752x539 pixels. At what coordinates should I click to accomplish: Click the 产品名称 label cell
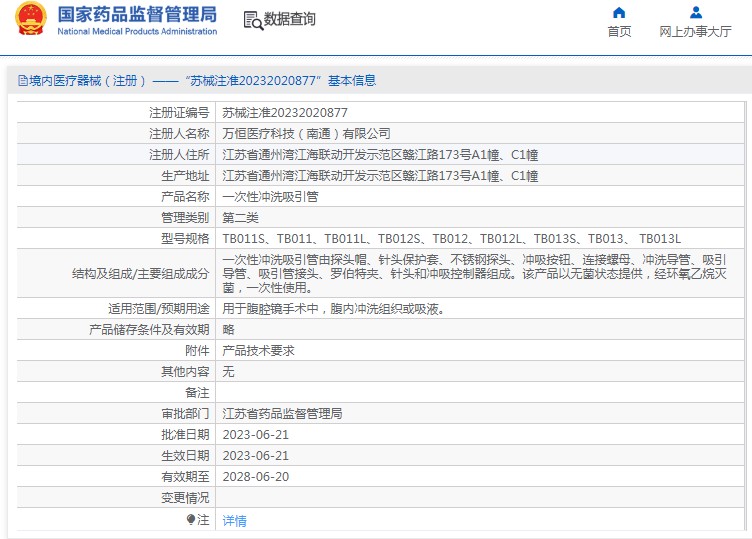pos(117,197)
